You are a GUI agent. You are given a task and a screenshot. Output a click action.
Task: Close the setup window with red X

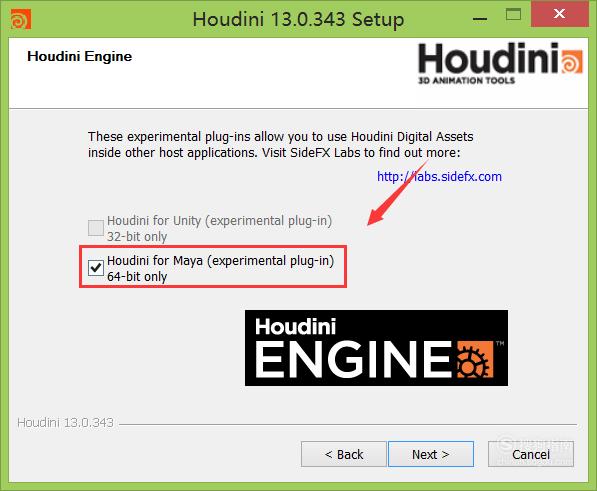point(559,14)
